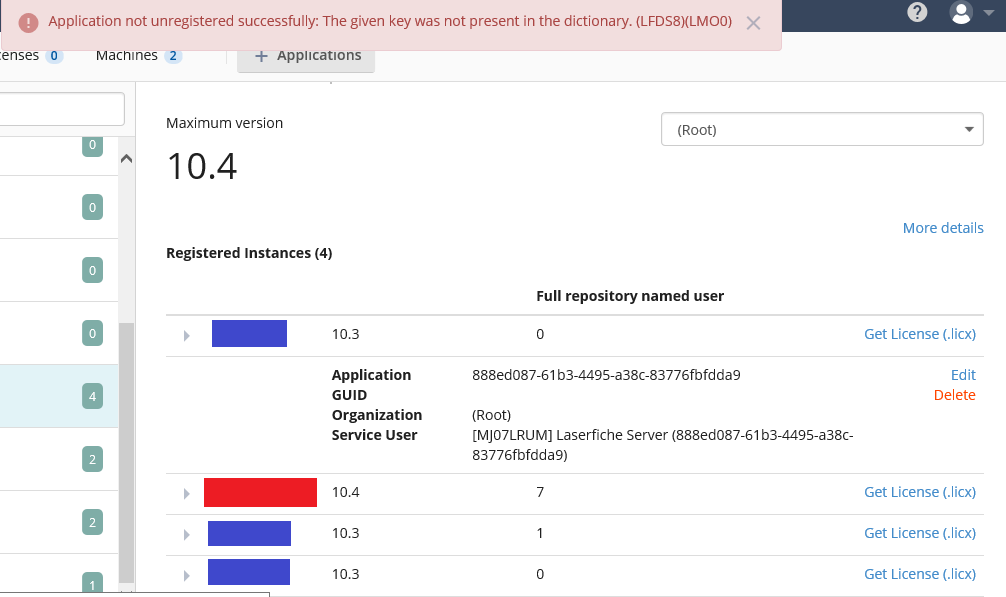The height and width of the screenshot is (597, 1006).
Task: Click the sidebar vertical scrollbar thumb
Action: click(126, 453)
